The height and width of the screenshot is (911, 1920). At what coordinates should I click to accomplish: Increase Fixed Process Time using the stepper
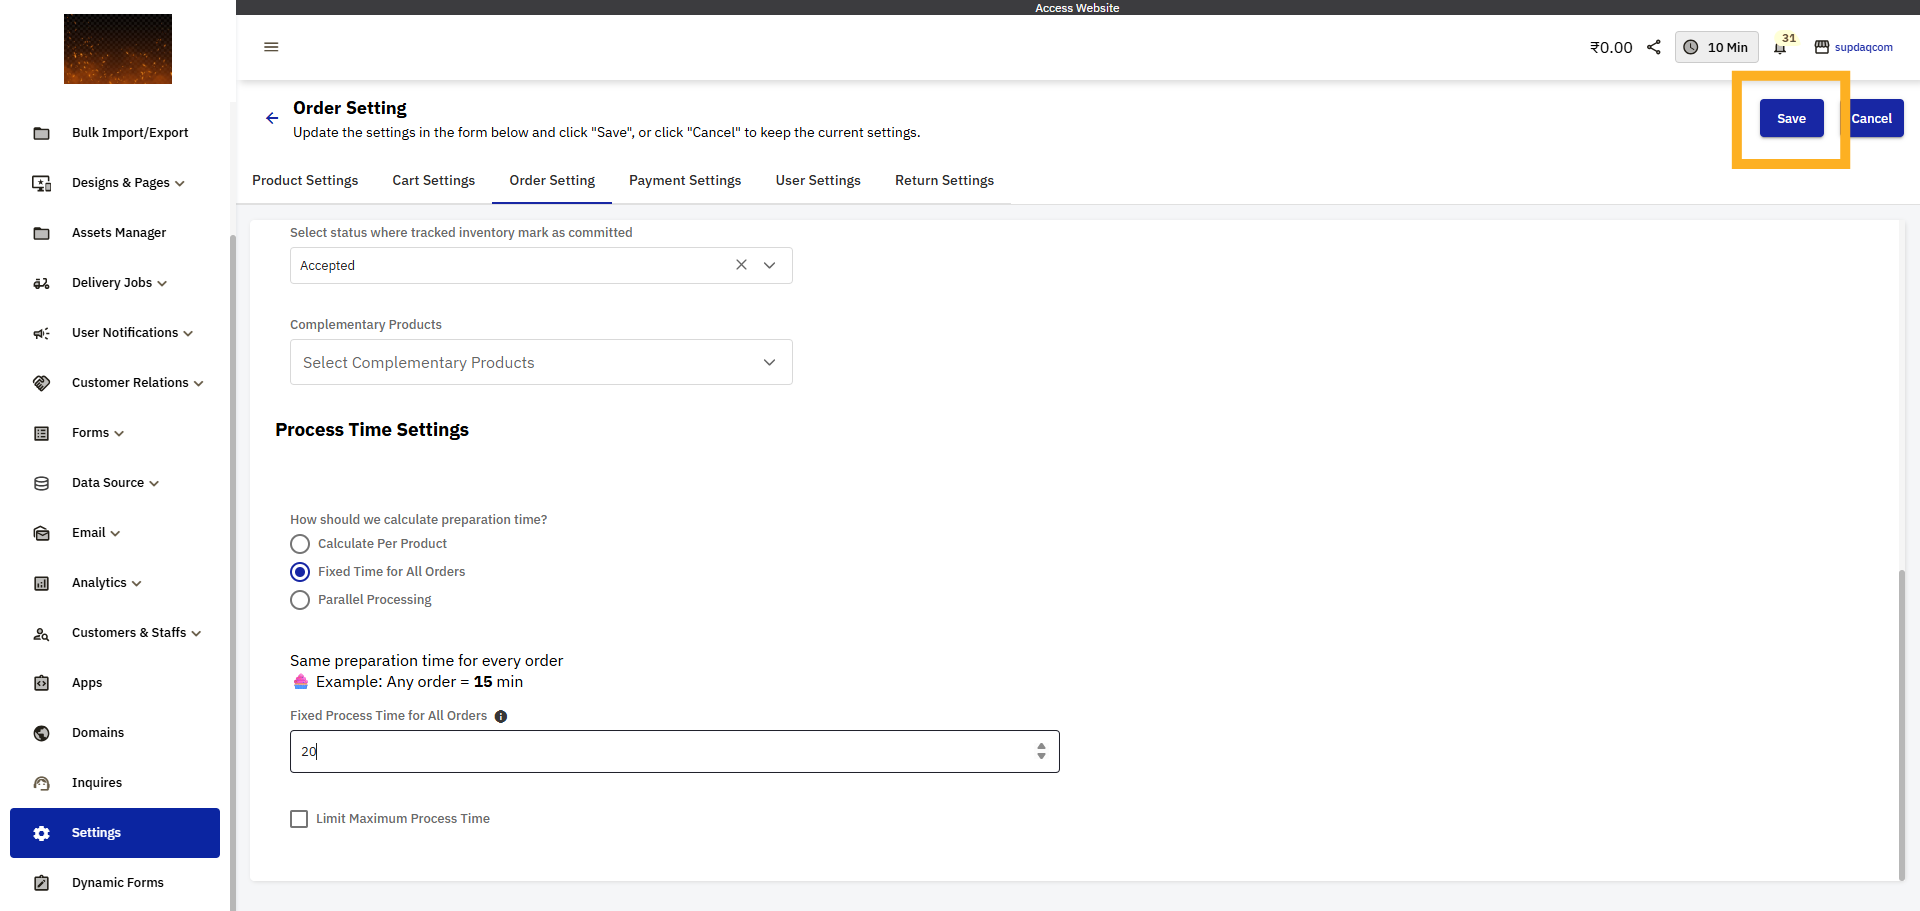(1041, 745)
